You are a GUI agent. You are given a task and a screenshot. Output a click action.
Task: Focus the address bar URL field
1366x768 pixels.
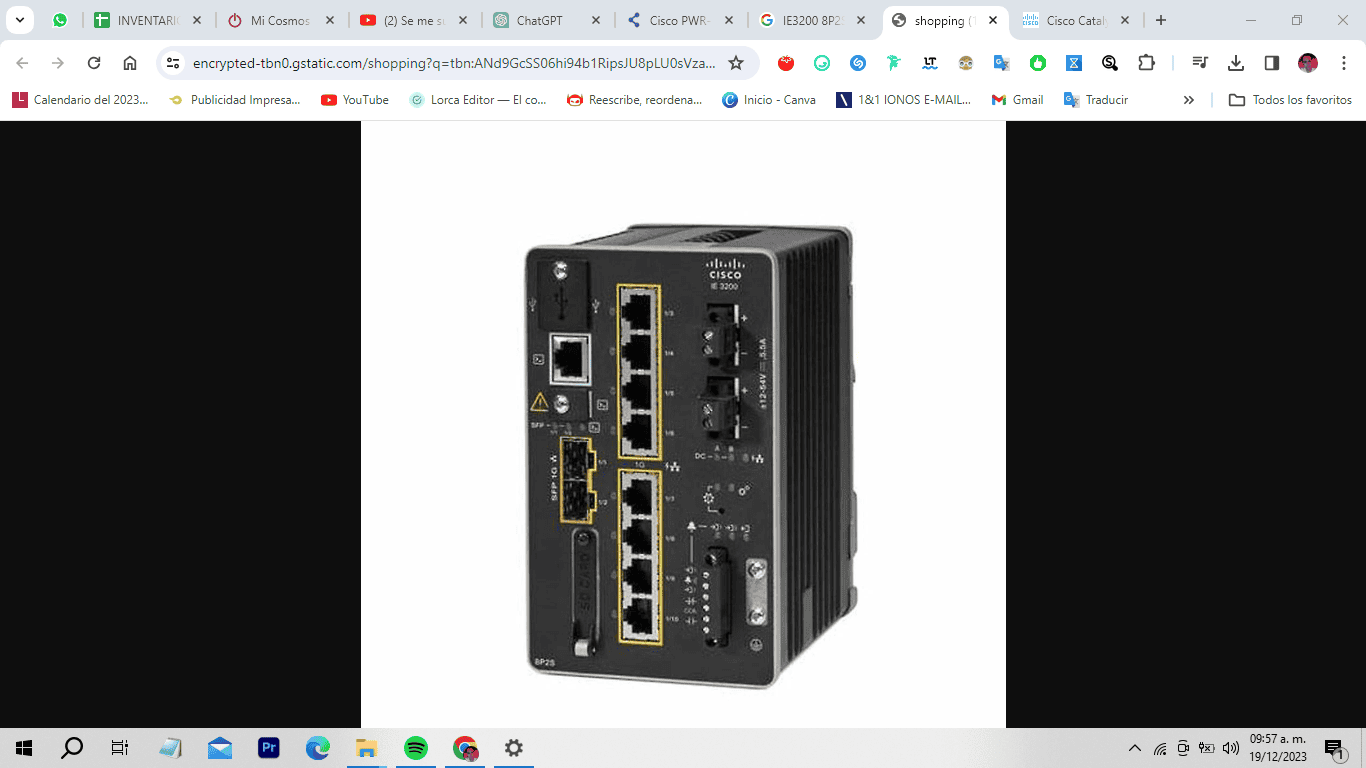coord(454,63)
